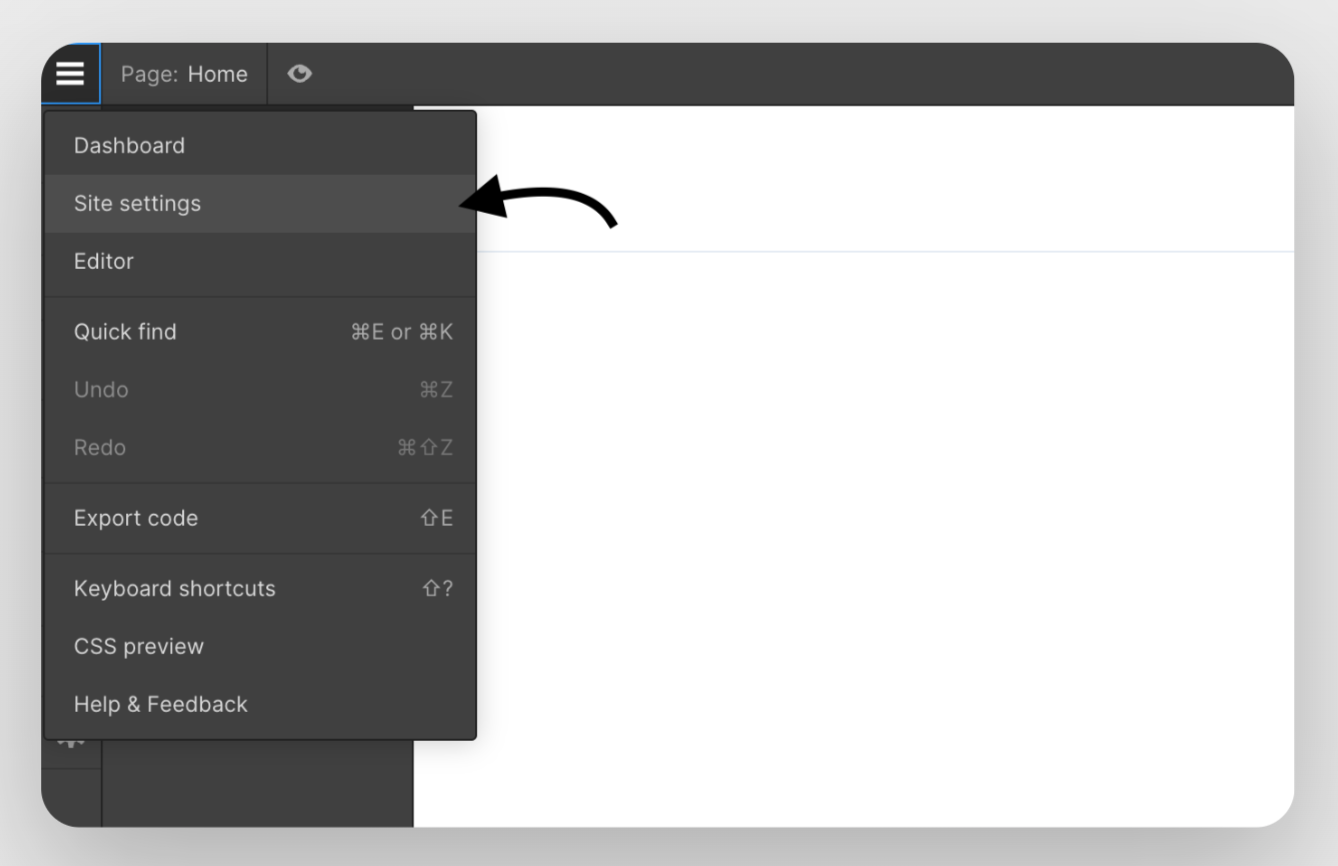This screenshot has width=1338, height=866.
Task: Switch to Editor from the menu
Action: point(260,262)
